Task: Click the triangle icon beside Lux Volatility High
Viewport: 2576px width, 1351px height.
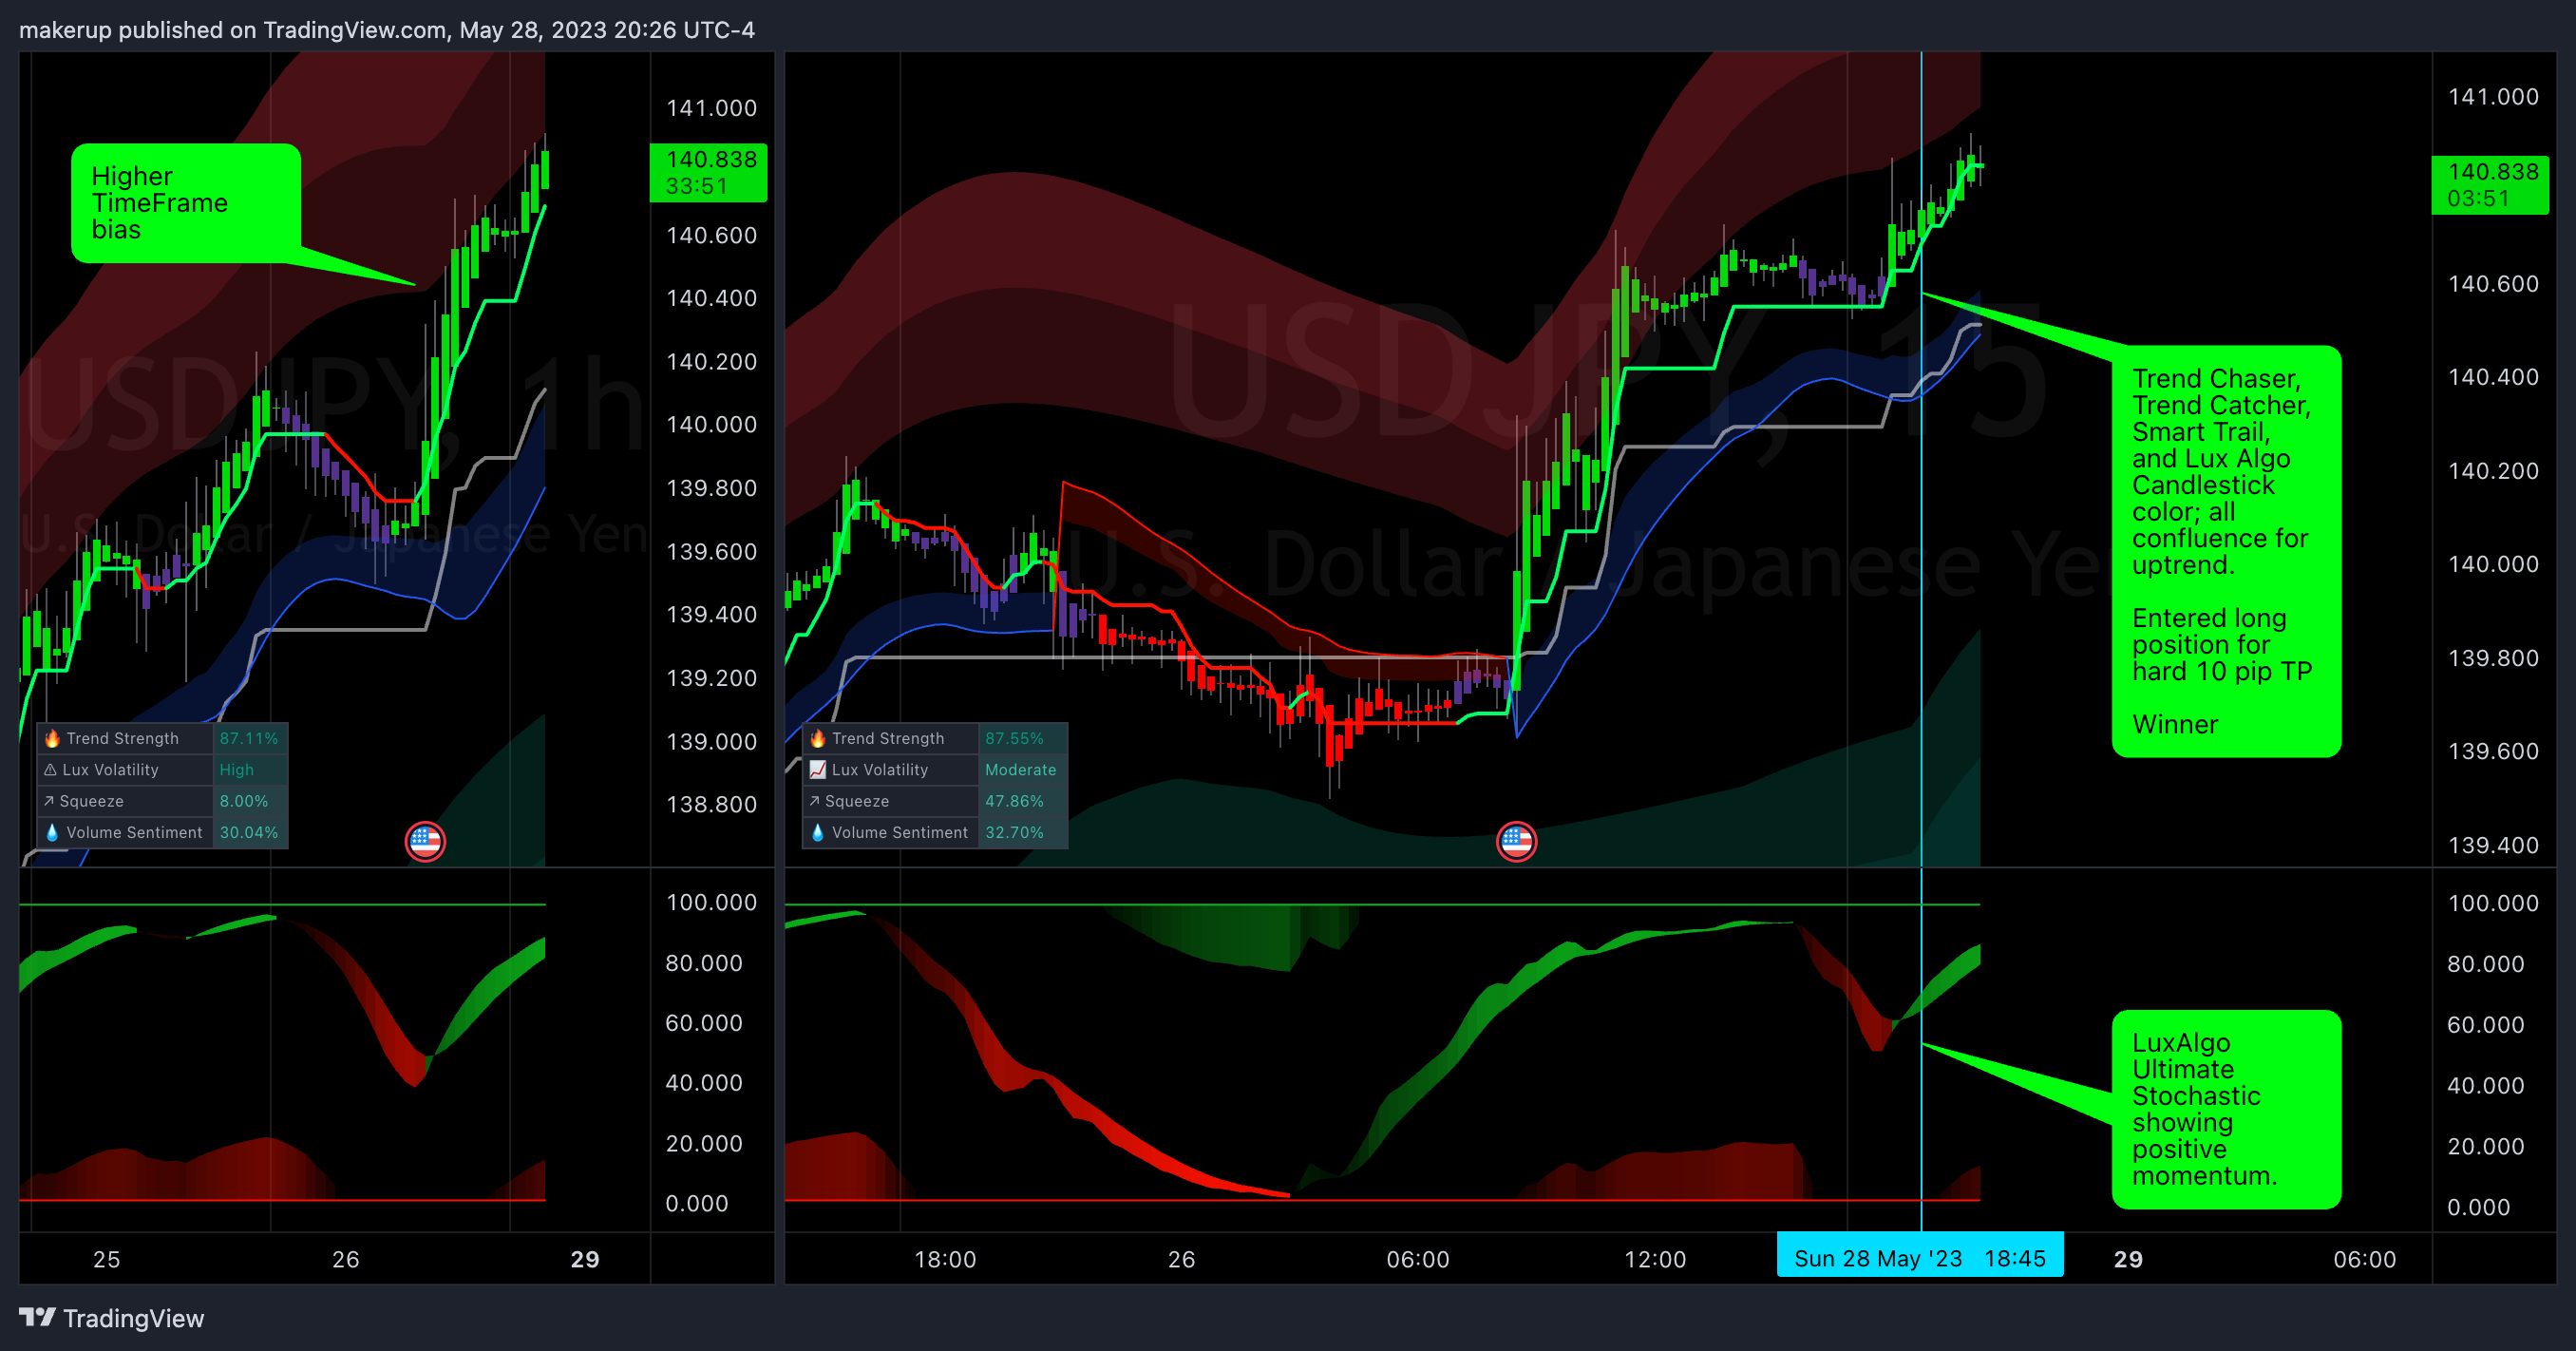Action: [50, 770]
